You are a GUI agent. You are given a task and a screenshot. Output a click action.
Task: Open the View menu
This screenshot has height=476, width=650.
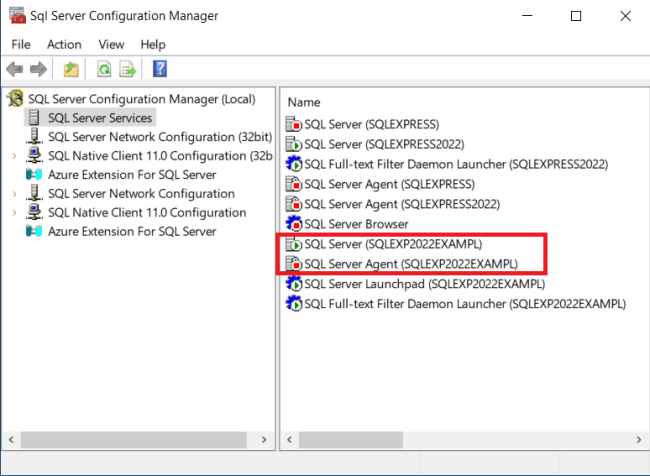111,44
